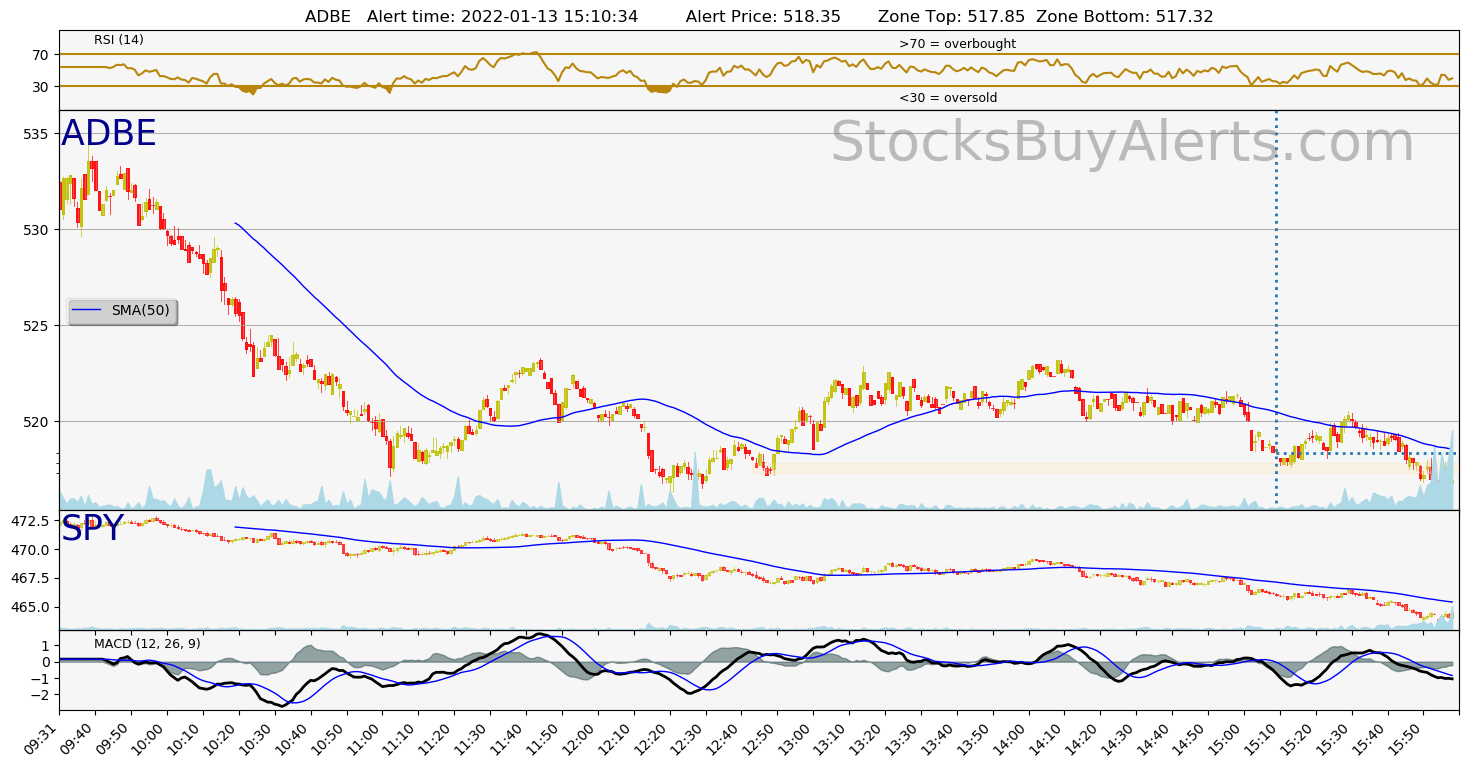Click the RSI 30 axis label
1474x768 pixels.
click(41, 87)
